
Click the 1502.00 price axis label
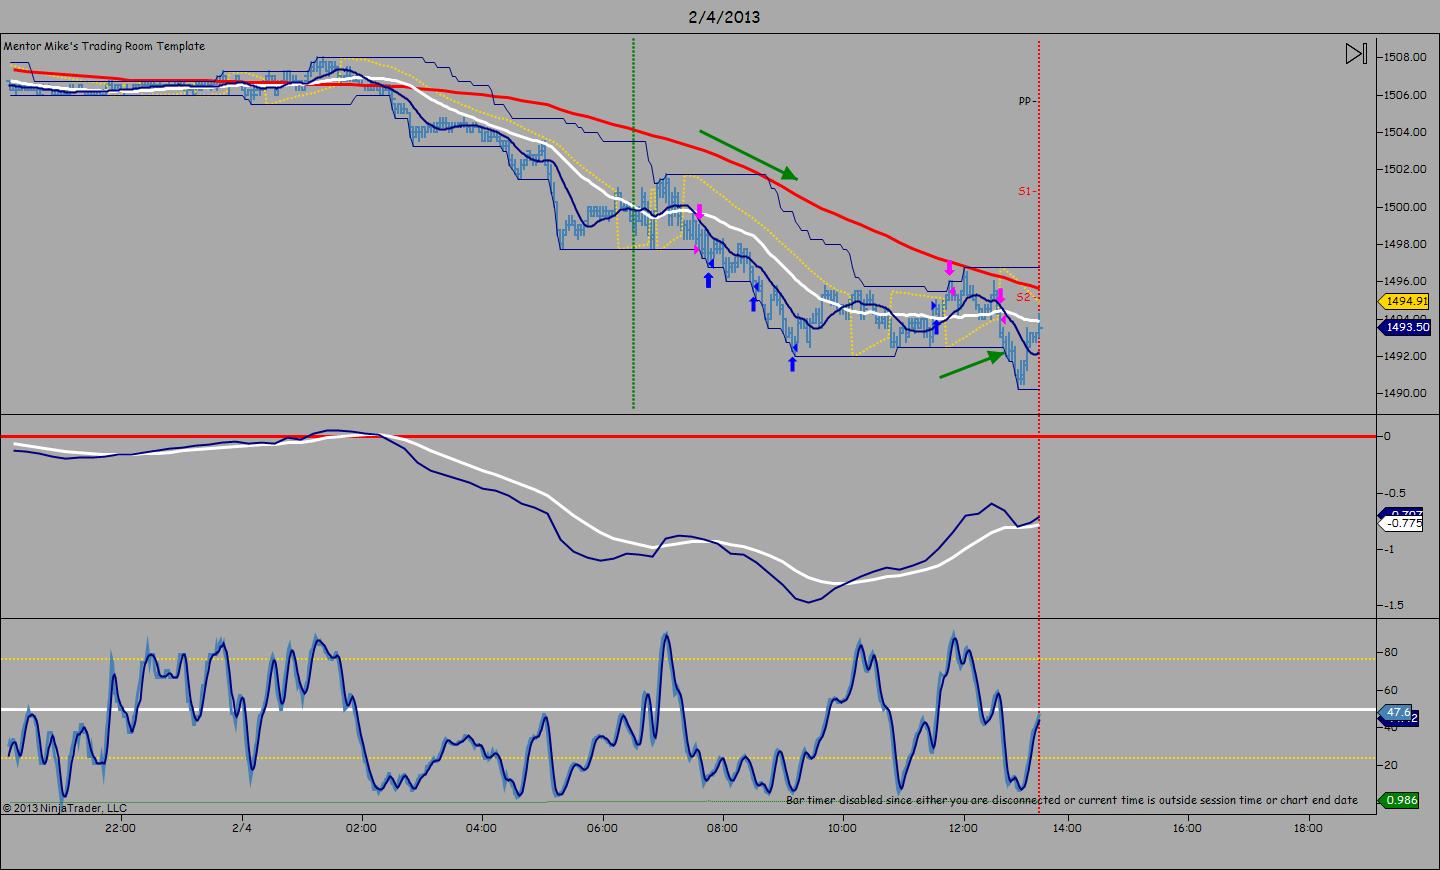click(x=1405, y=169)
